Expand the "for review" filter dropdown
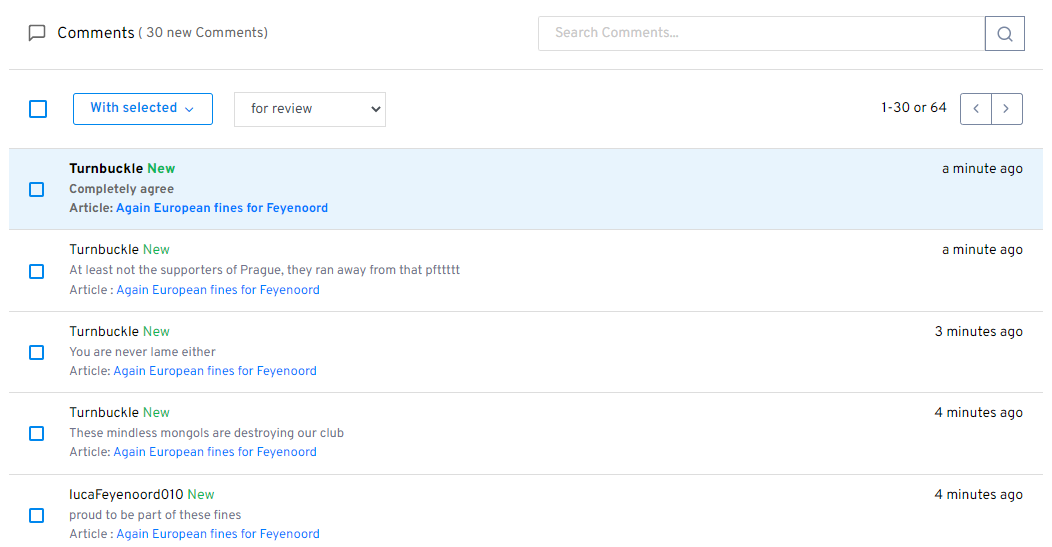Screen dimensions: 1052x547 pyautogui.click(x=309, y=109)
